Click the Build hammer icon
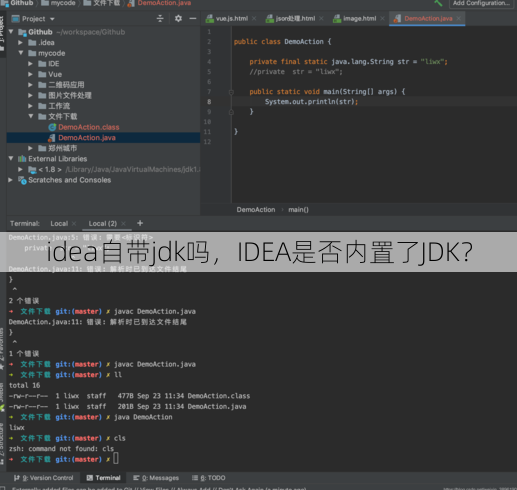 pyautogui.click(x=438, y=3)
